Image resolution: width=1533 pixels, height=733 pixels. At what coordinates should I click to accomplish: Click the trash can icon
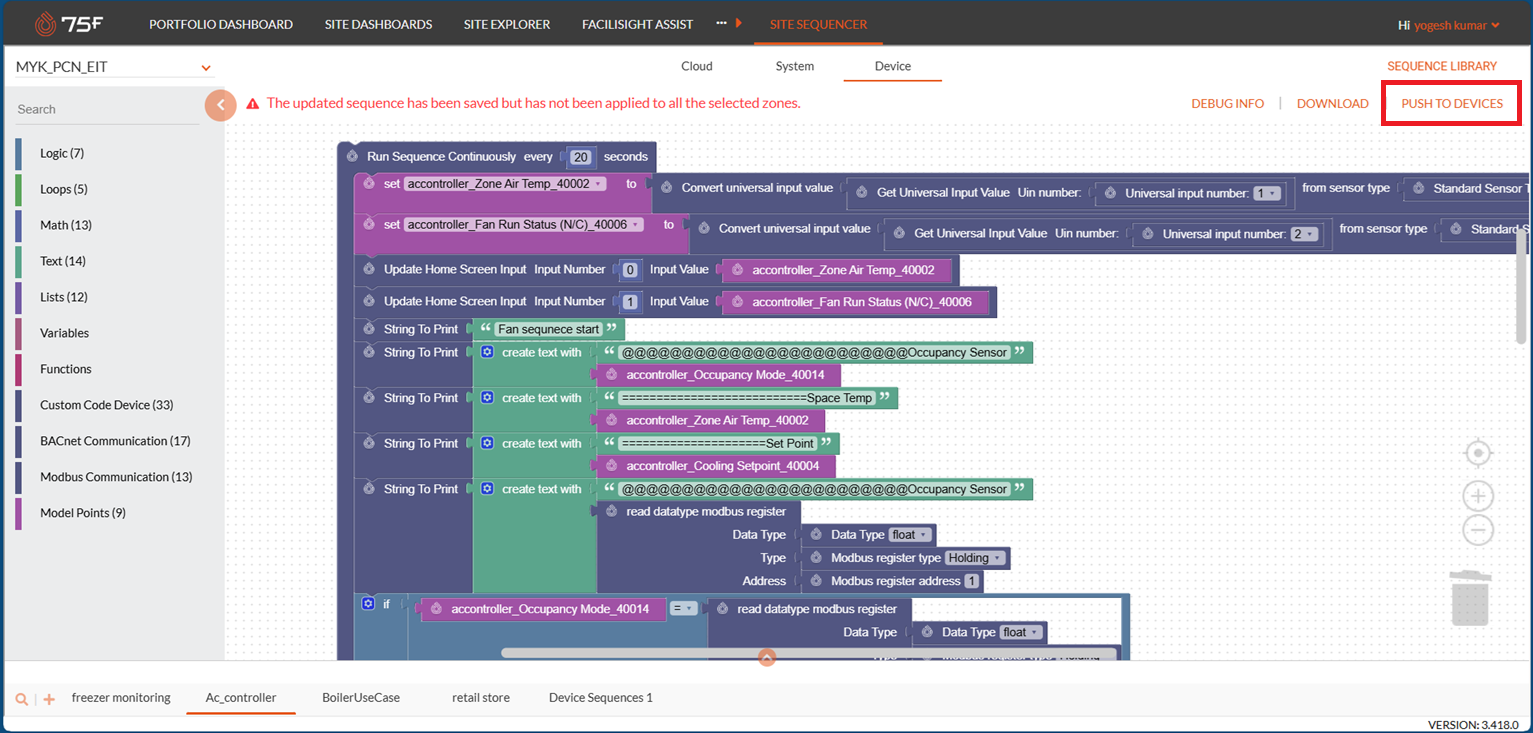pyautogui.click(x=1471, y=598)
